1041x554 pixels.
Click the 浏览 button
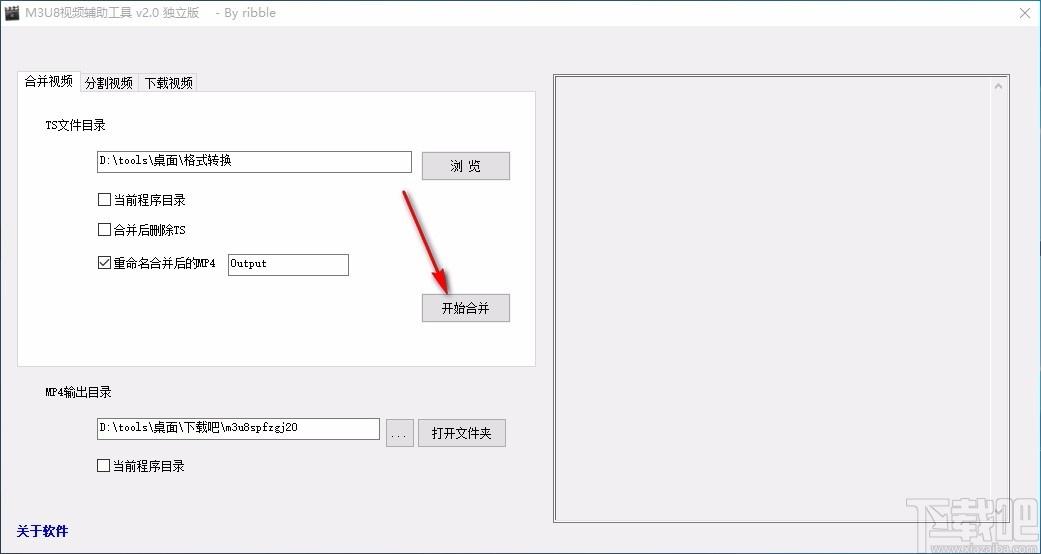(465, 166)
